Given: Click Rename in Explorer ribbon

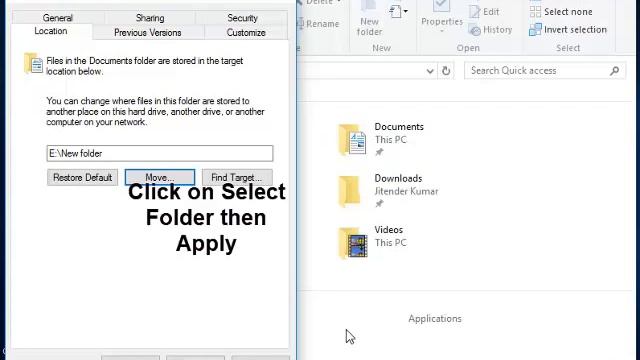Looking at the screenshot, I should tap(318, 24).
